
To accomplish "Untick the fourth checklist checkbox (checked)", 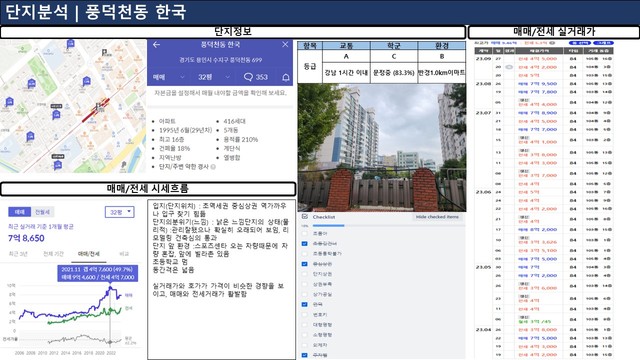I will click(304, 264).
